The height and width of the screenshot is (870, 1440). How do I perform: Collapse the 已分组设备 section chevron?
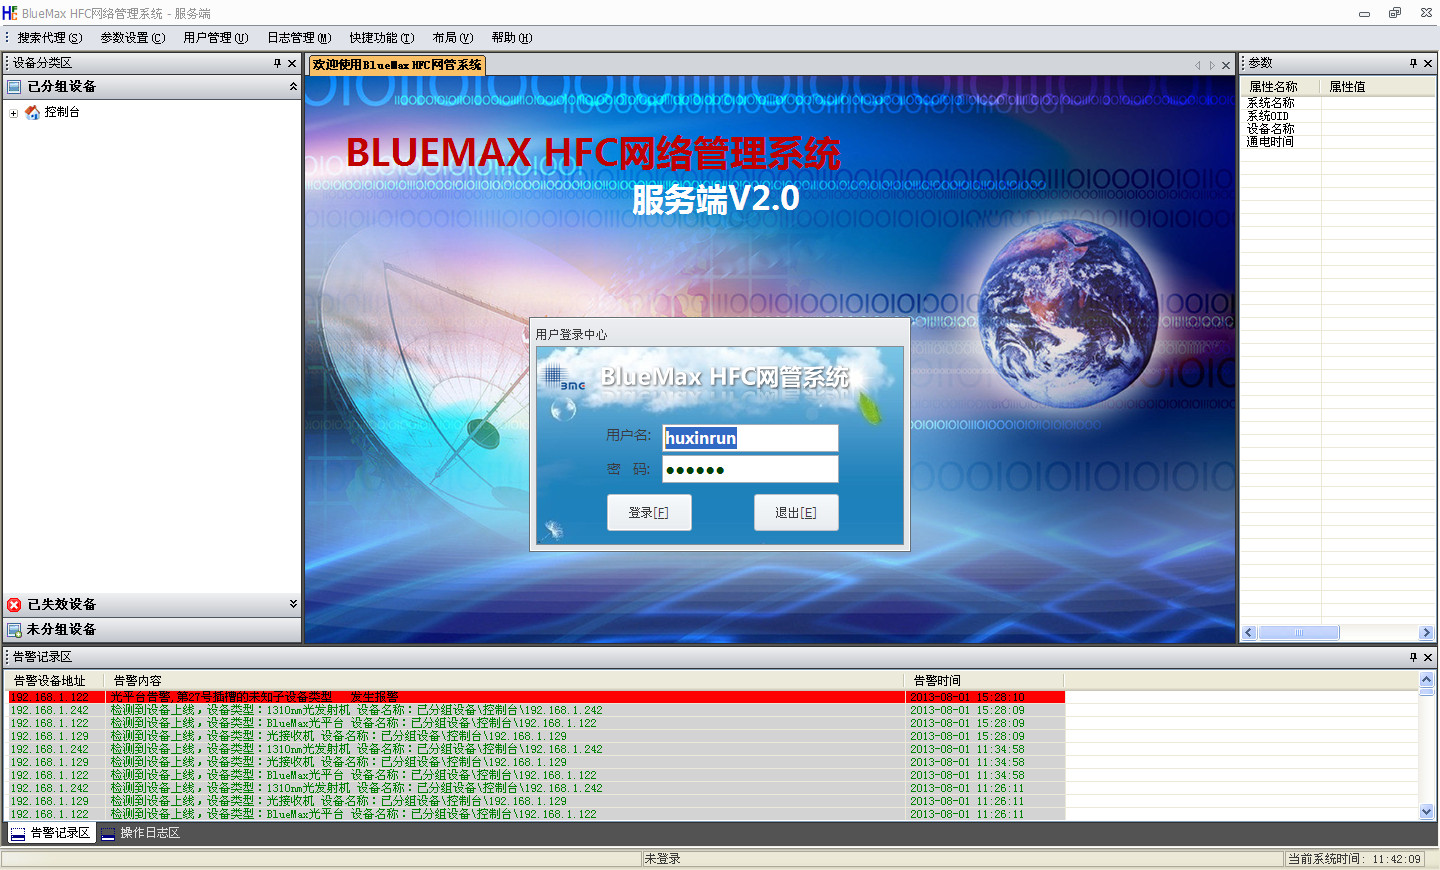[x=293, y=87]
